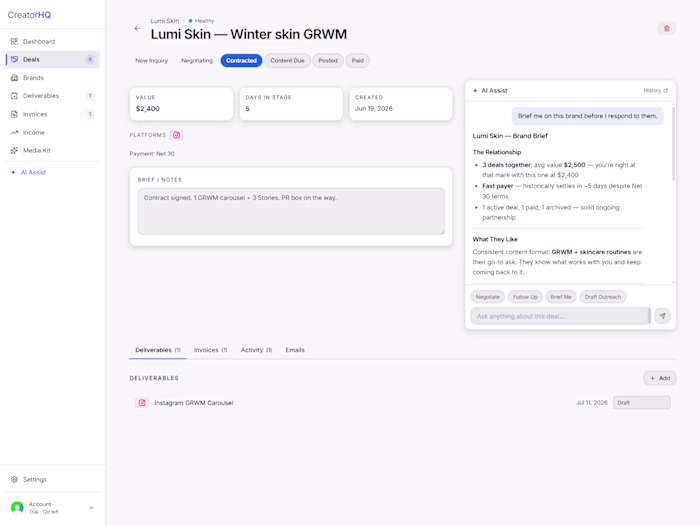Click the Brief / Notes text area
The width and height of the screenshot is (700, 525).
click(291, 211)
